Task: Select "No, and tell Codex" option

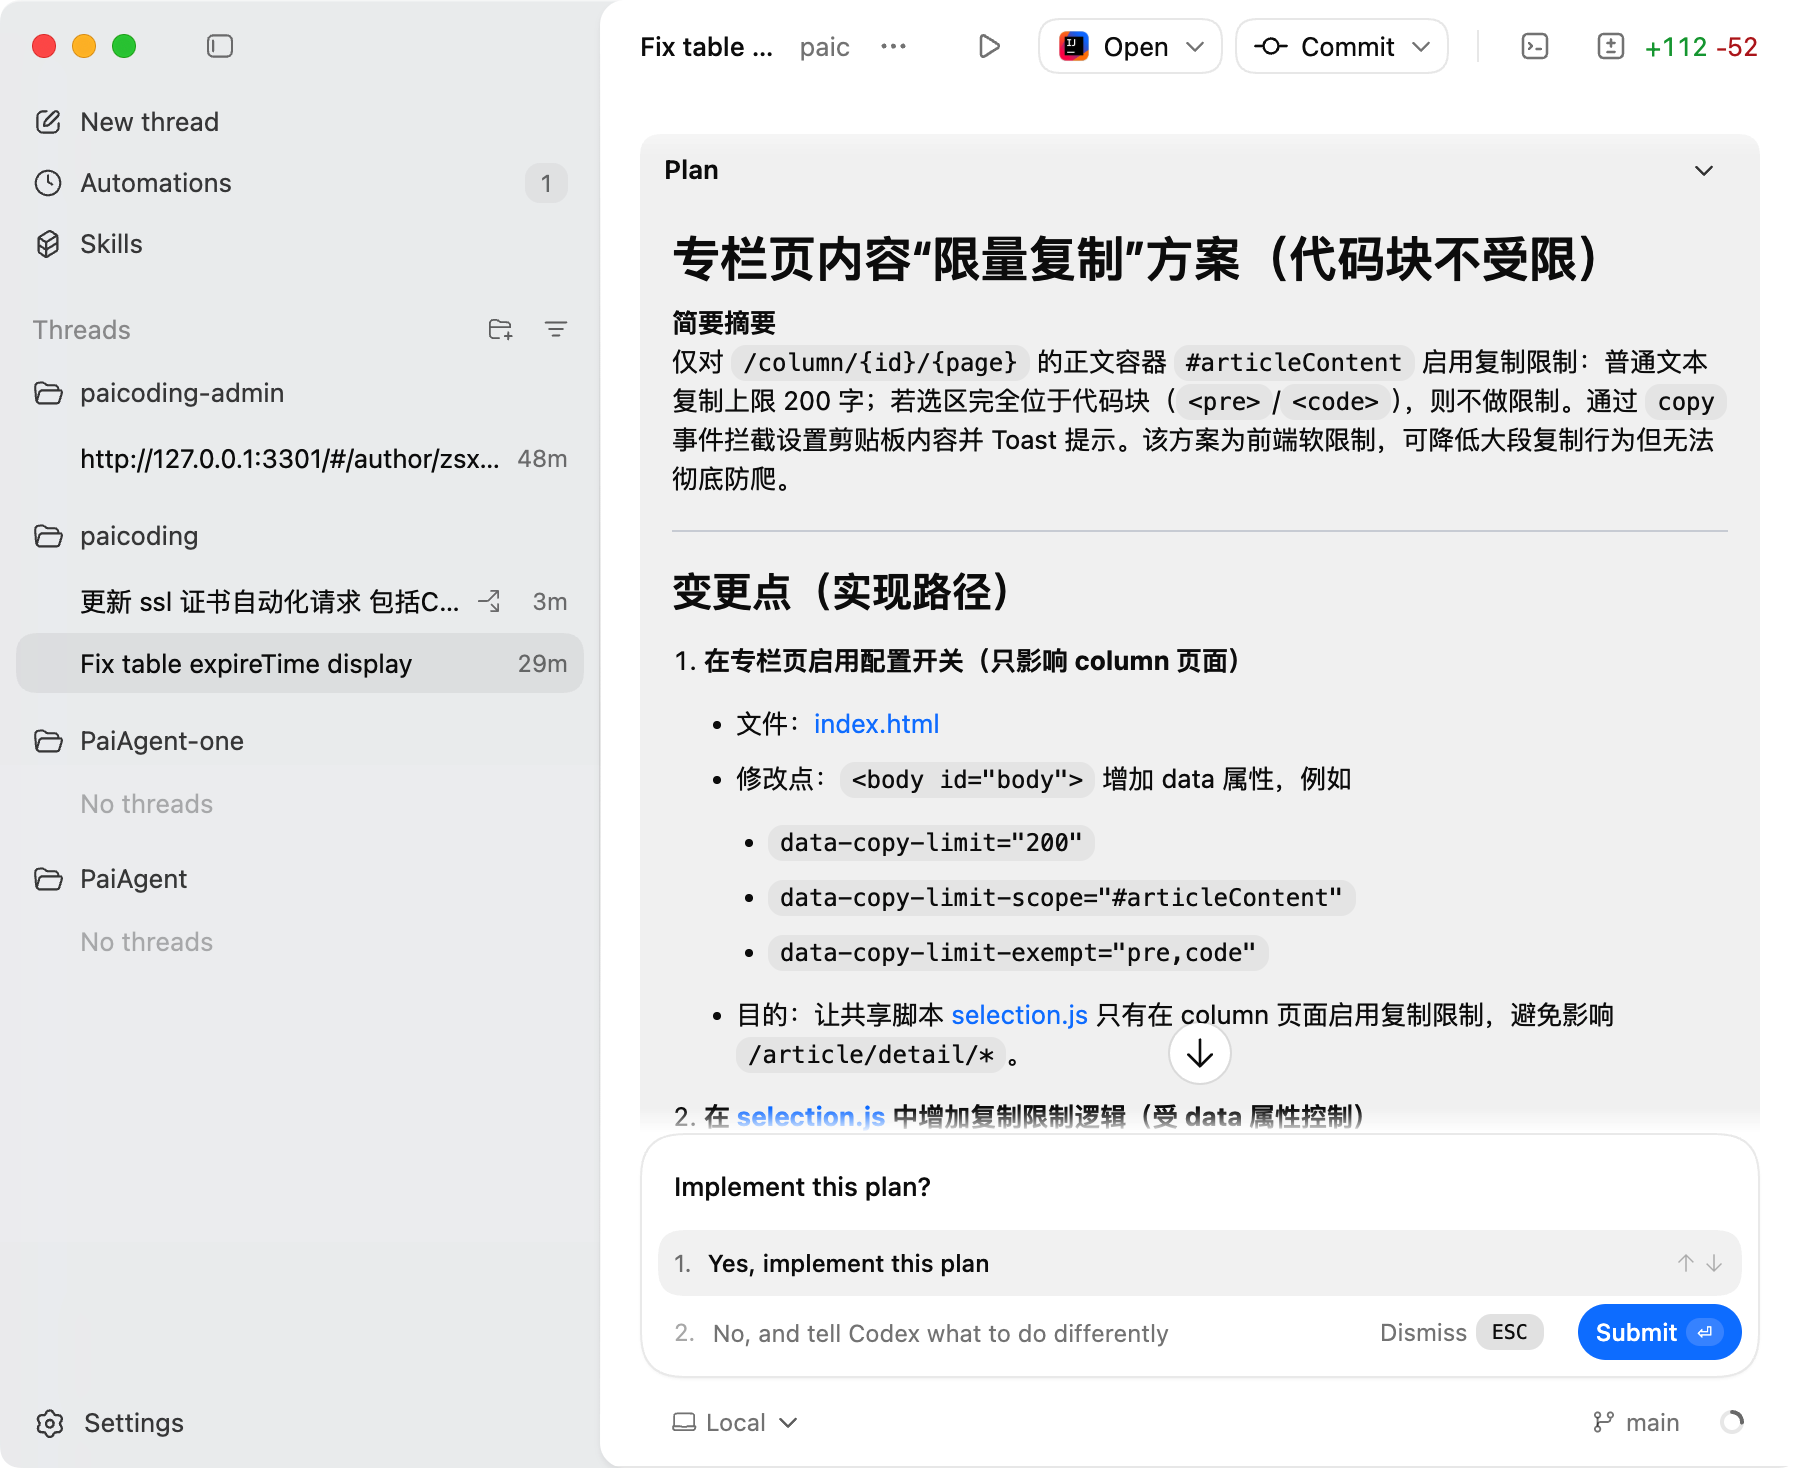Action: click(x=940, y=1333)
